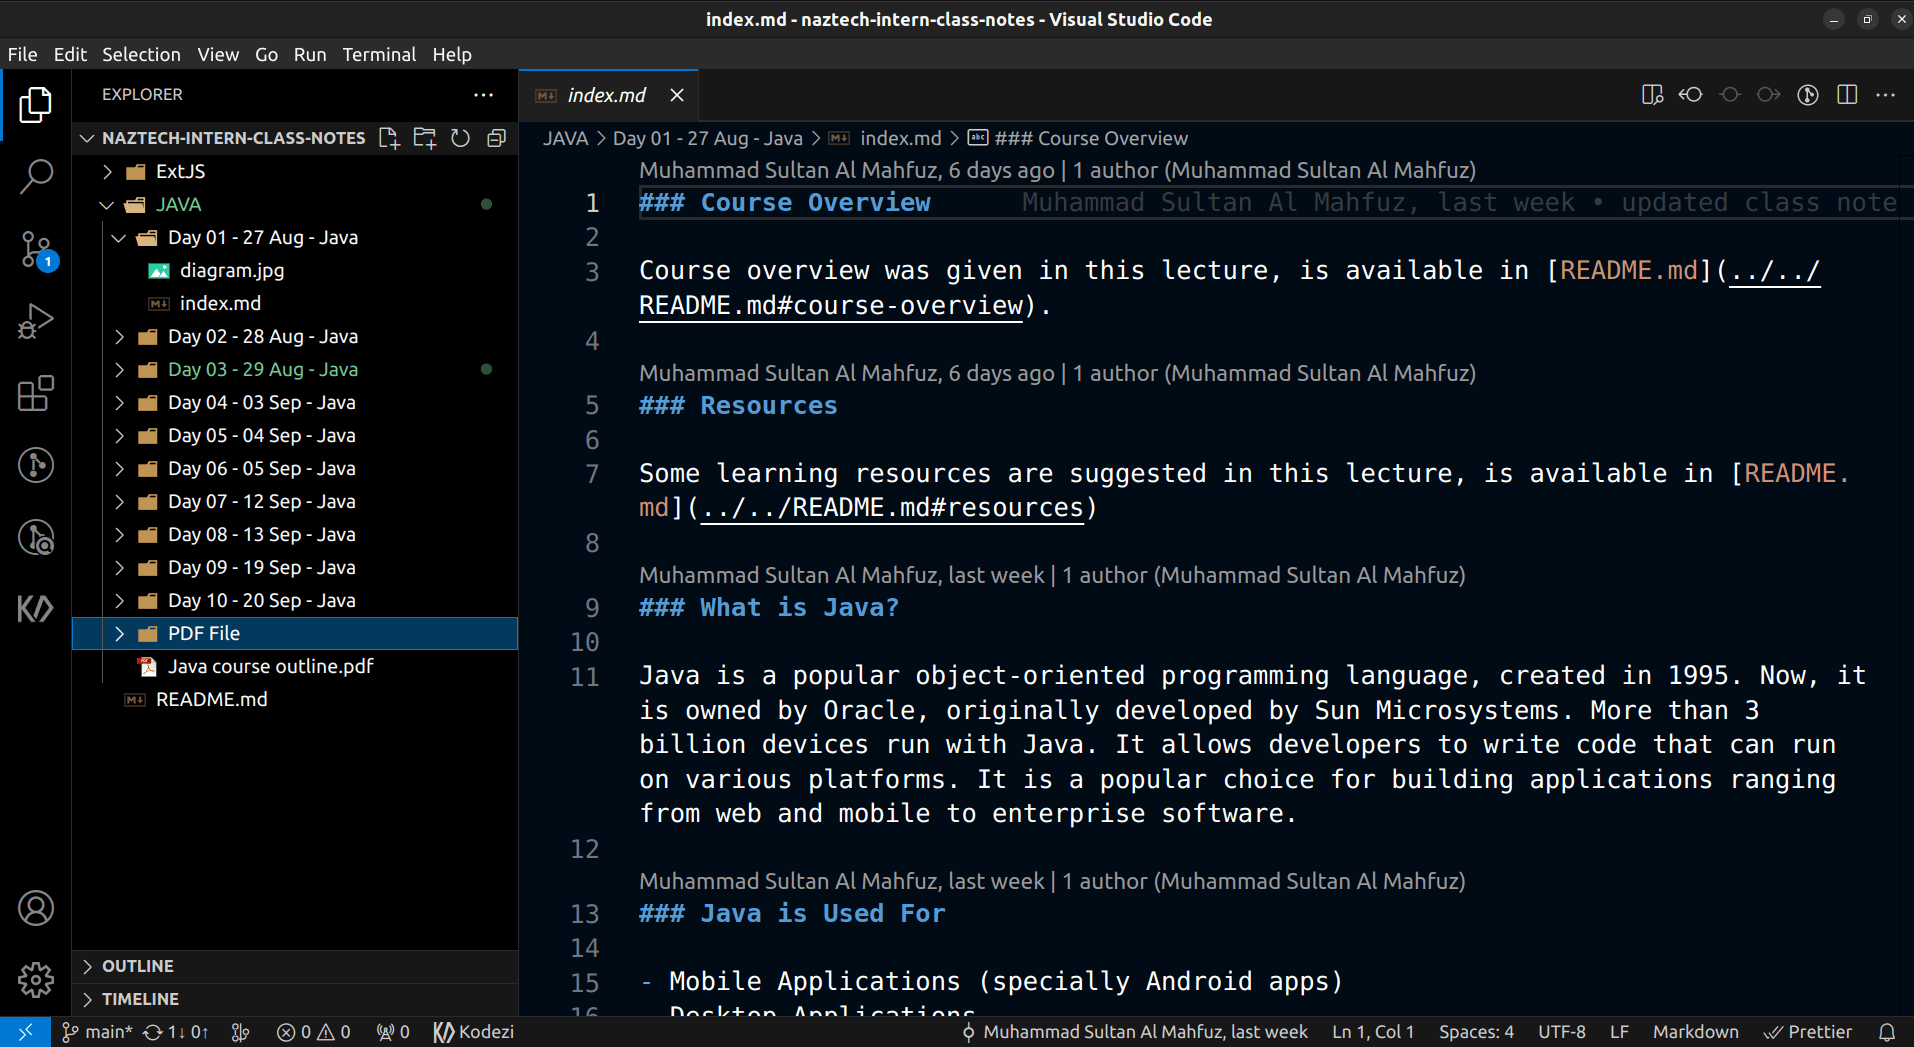This screenshot has width=1914, height=1047.
Task: Open the Accounts menu icon
Action: [x=35, y=908]
